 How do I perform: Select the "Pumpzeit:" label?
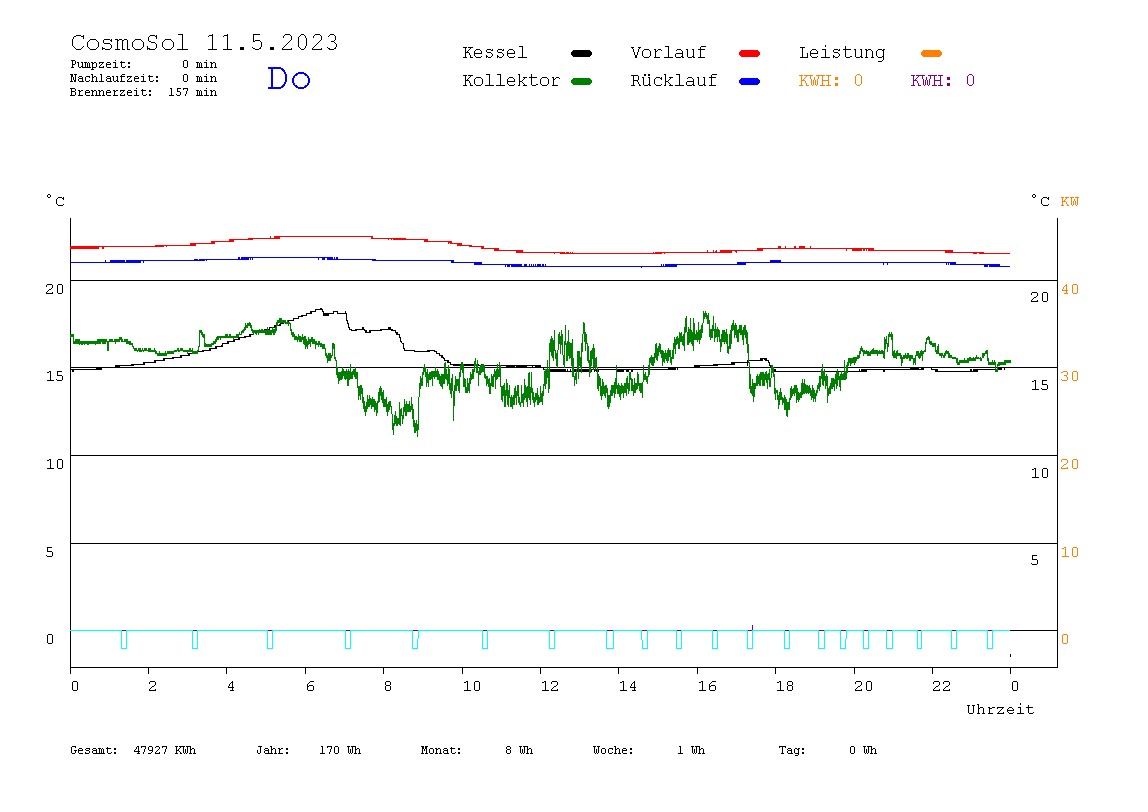(x=101, y=64)
